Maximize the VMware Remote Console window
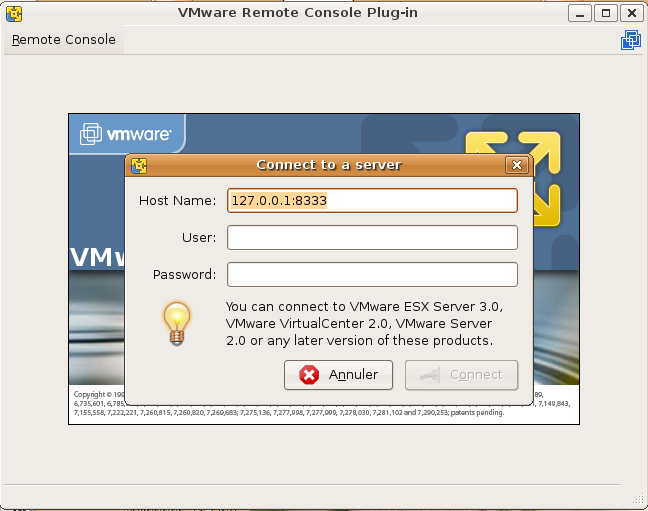 click(606, 13)
